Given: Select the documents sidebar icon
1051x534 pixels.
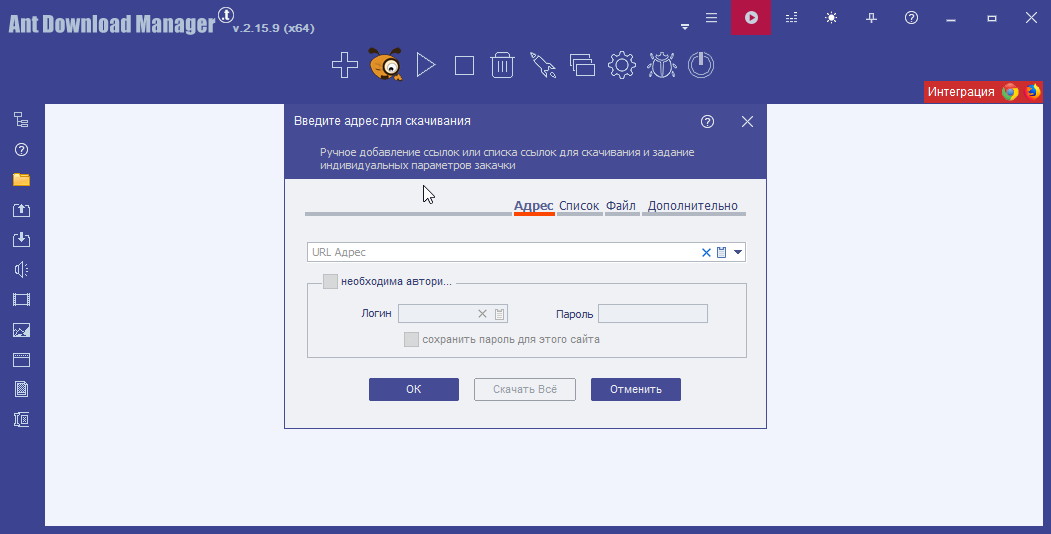Looking at the screenshot, I should click(21, 389).
